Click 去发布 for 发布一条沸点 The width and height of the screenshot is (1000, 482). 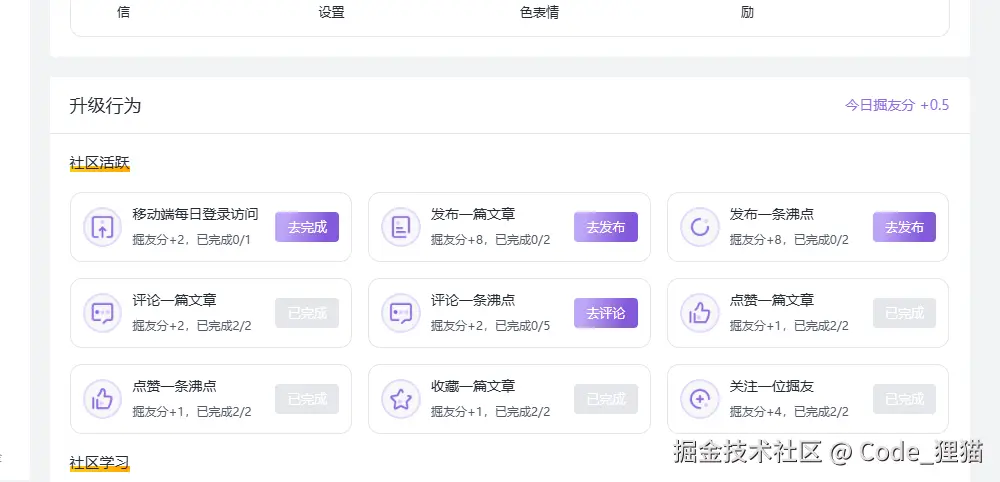(x=904, y=227)
